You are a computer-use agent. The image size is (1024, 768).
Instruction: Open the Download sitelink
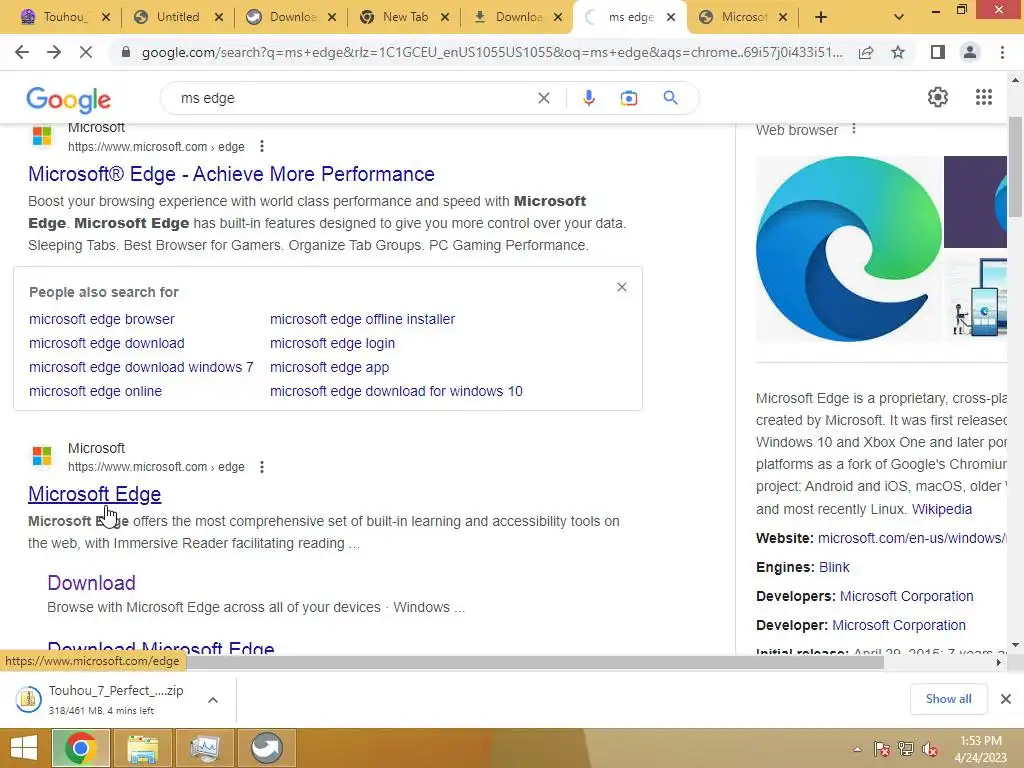91,583
